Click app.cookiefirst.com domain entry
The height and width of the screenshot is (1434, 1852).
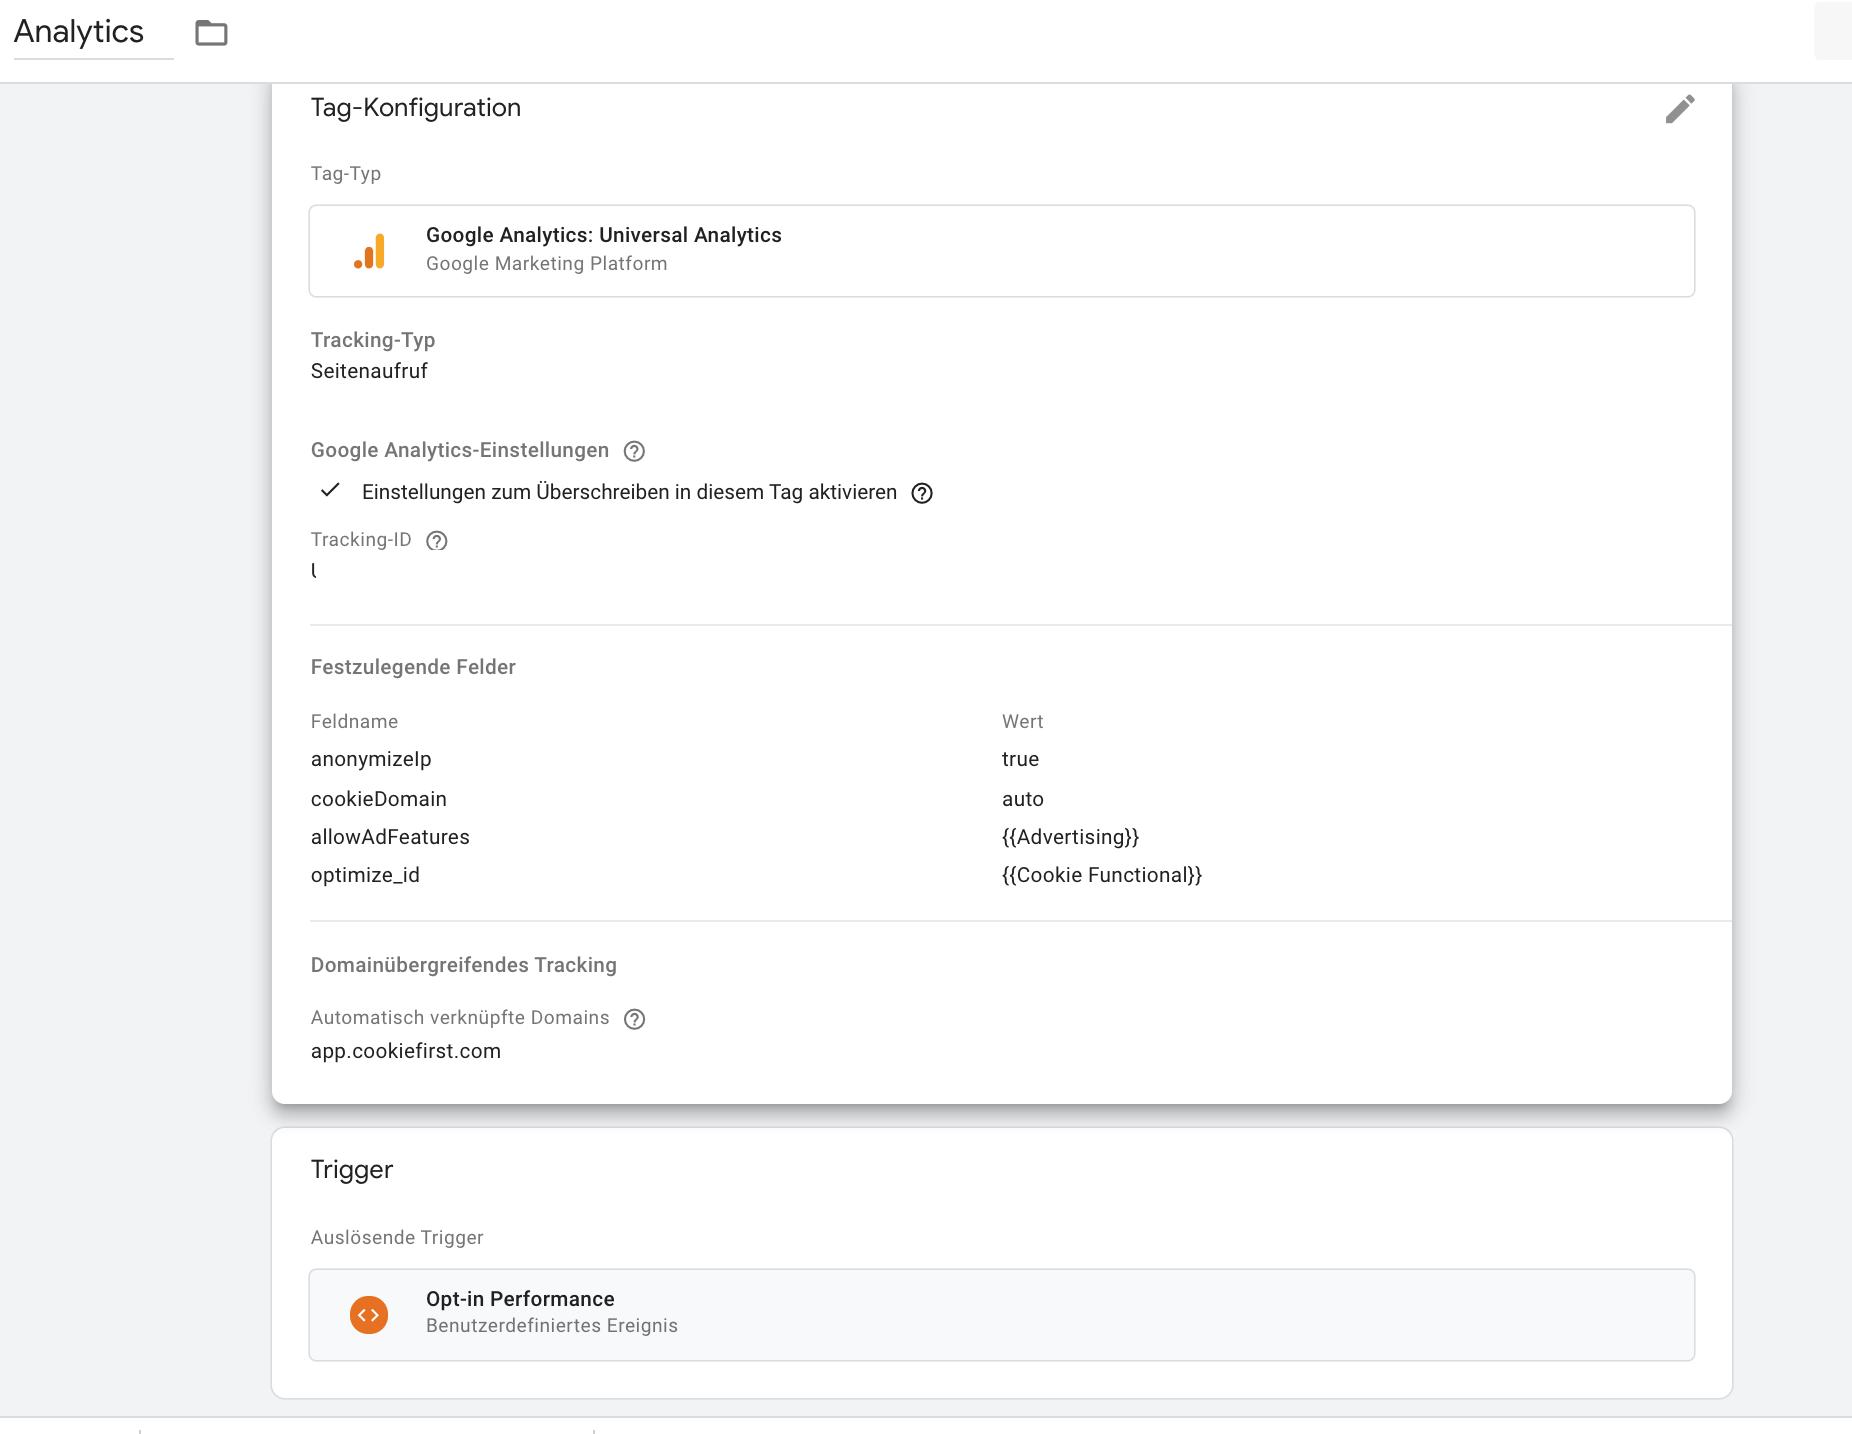point(406,1051)
